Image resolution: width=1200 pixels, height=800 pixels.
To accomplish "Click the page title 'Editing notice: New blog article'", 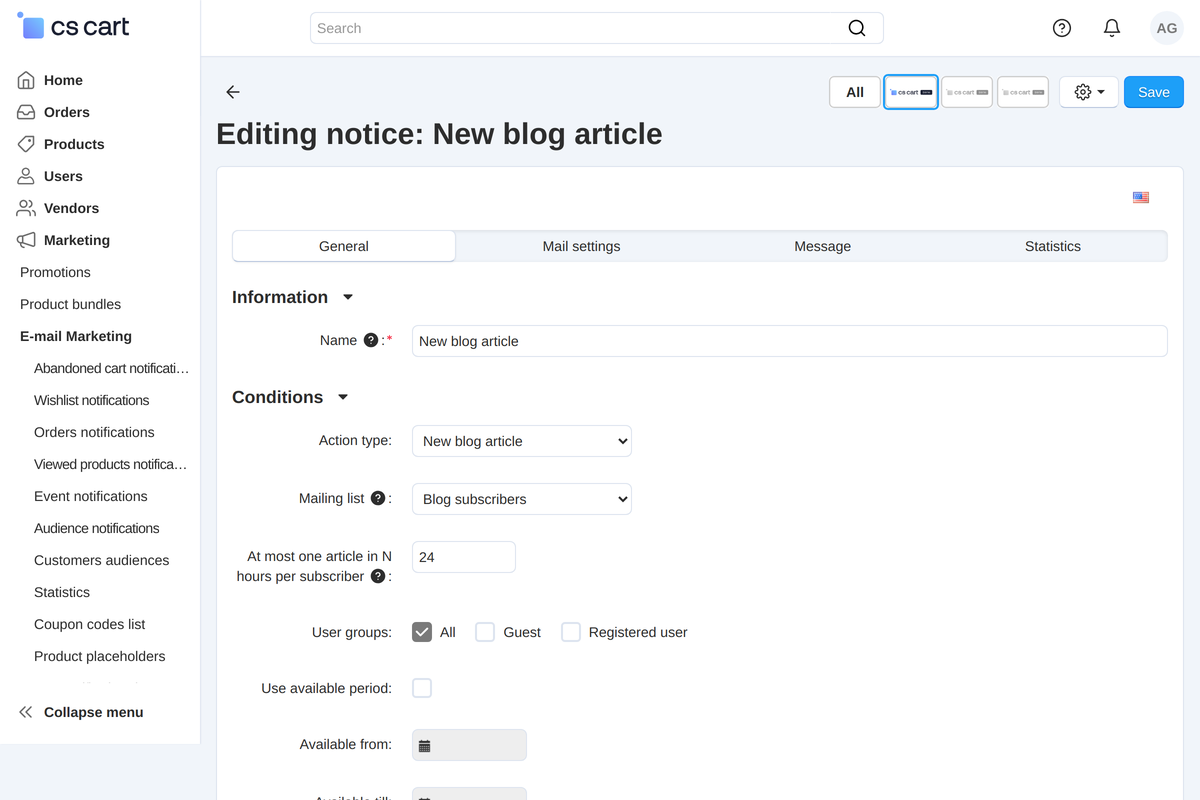I will [439, 134].
